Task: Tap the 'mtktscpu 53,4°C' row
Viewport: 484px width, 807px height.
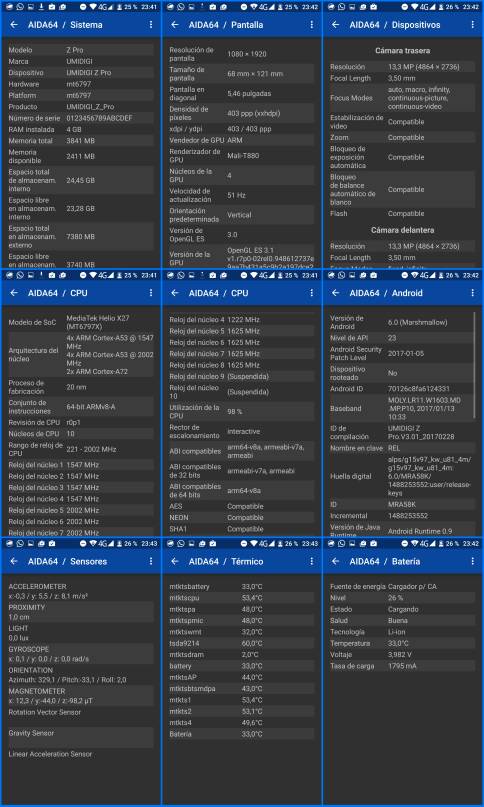Action: (241, 598)
